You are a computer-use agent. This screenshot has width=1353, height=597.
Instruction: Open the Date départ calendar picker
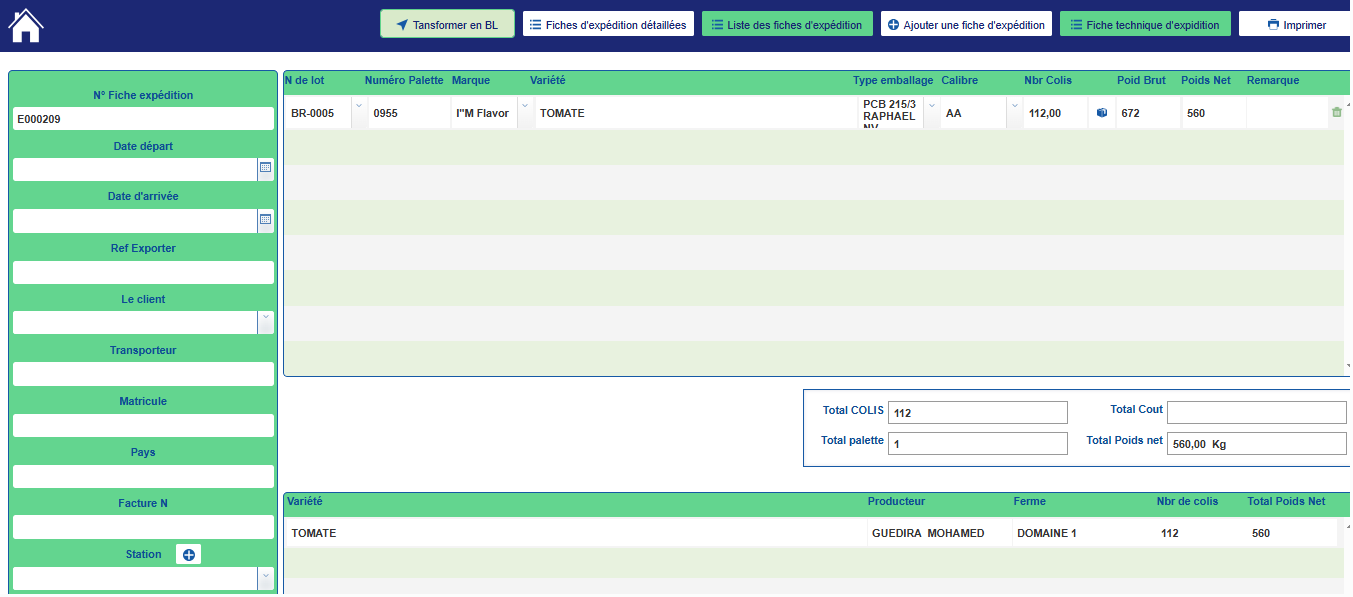266,168
